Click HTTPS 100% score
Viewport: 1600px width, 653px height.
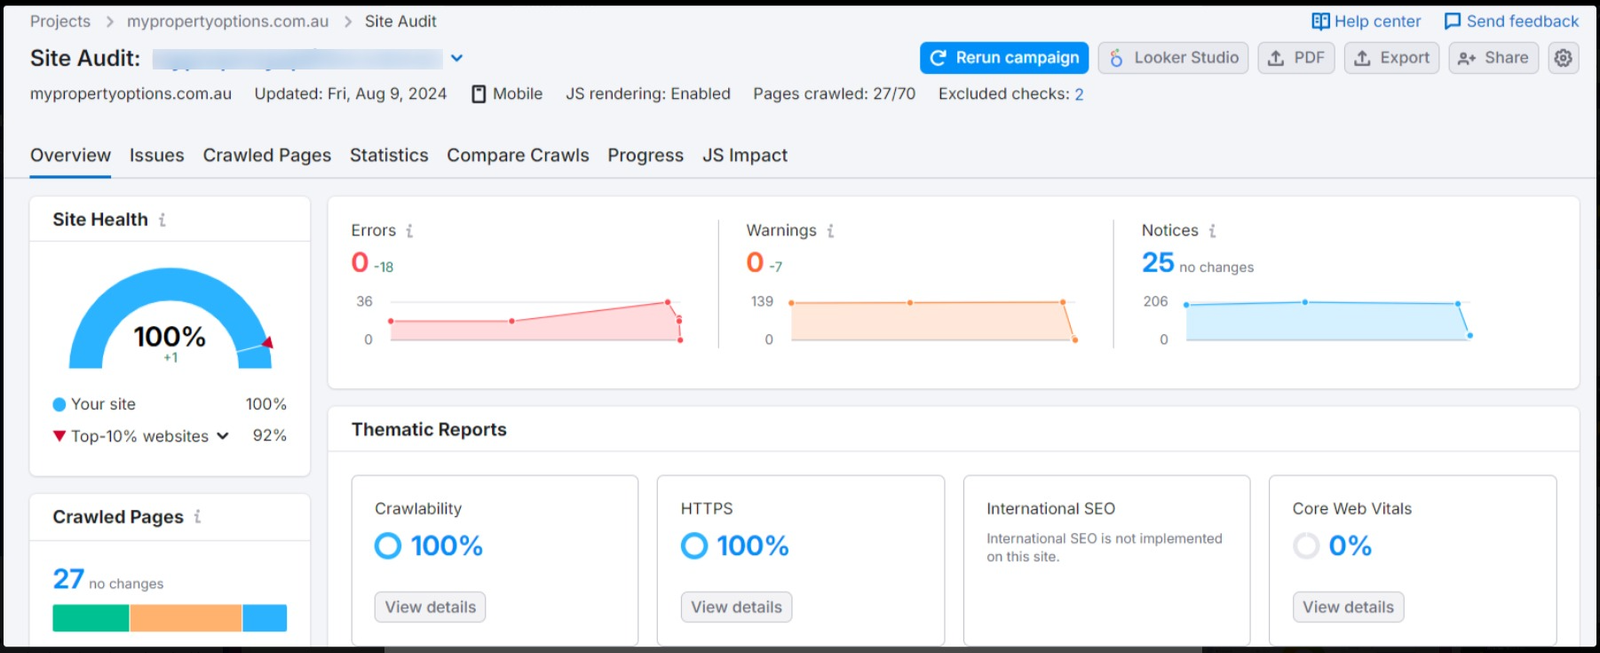753,546
